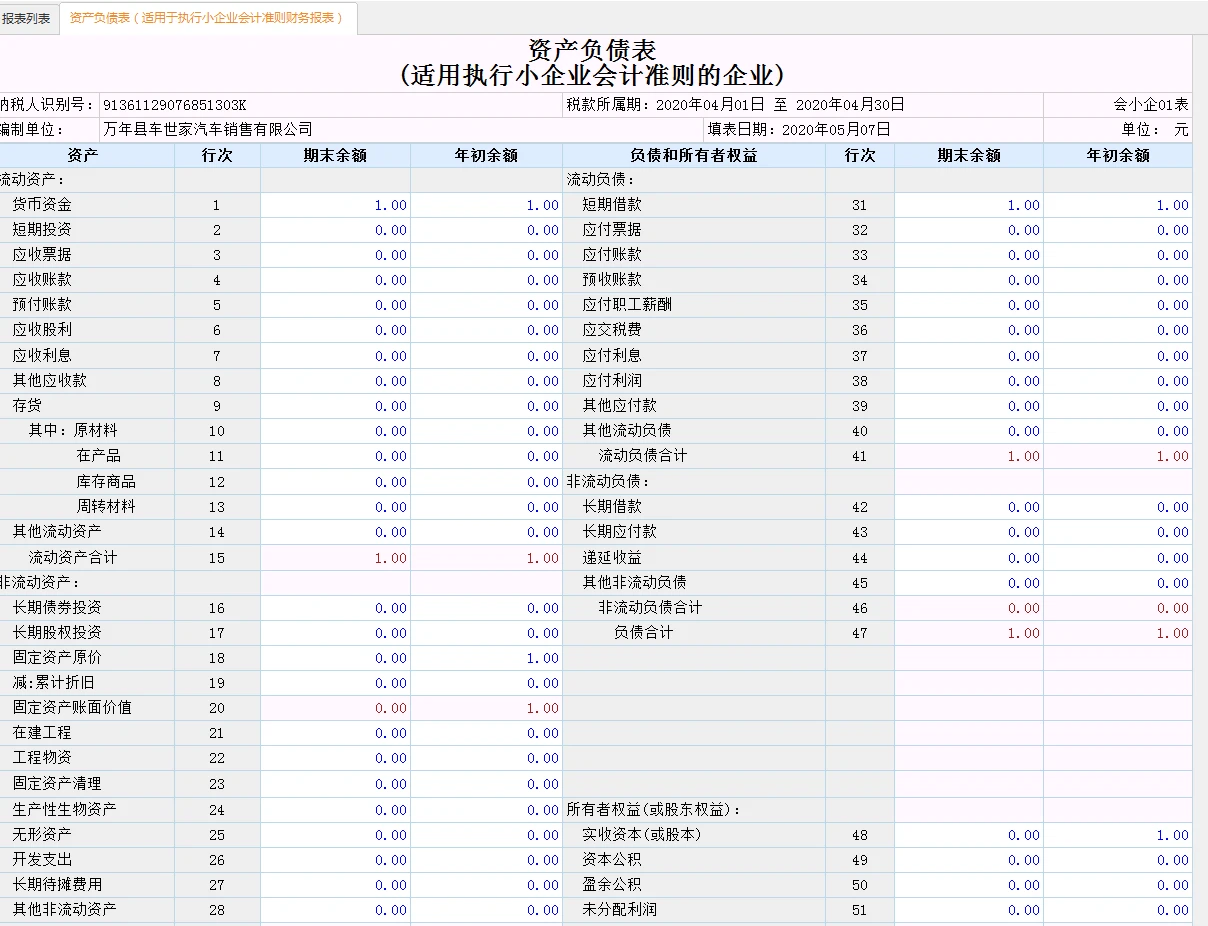Edit 长期借款 期末余额 field
Image resolution: width=1208 pixels, height=926 pixels.
pyautogui.click(x=969, y=507)
